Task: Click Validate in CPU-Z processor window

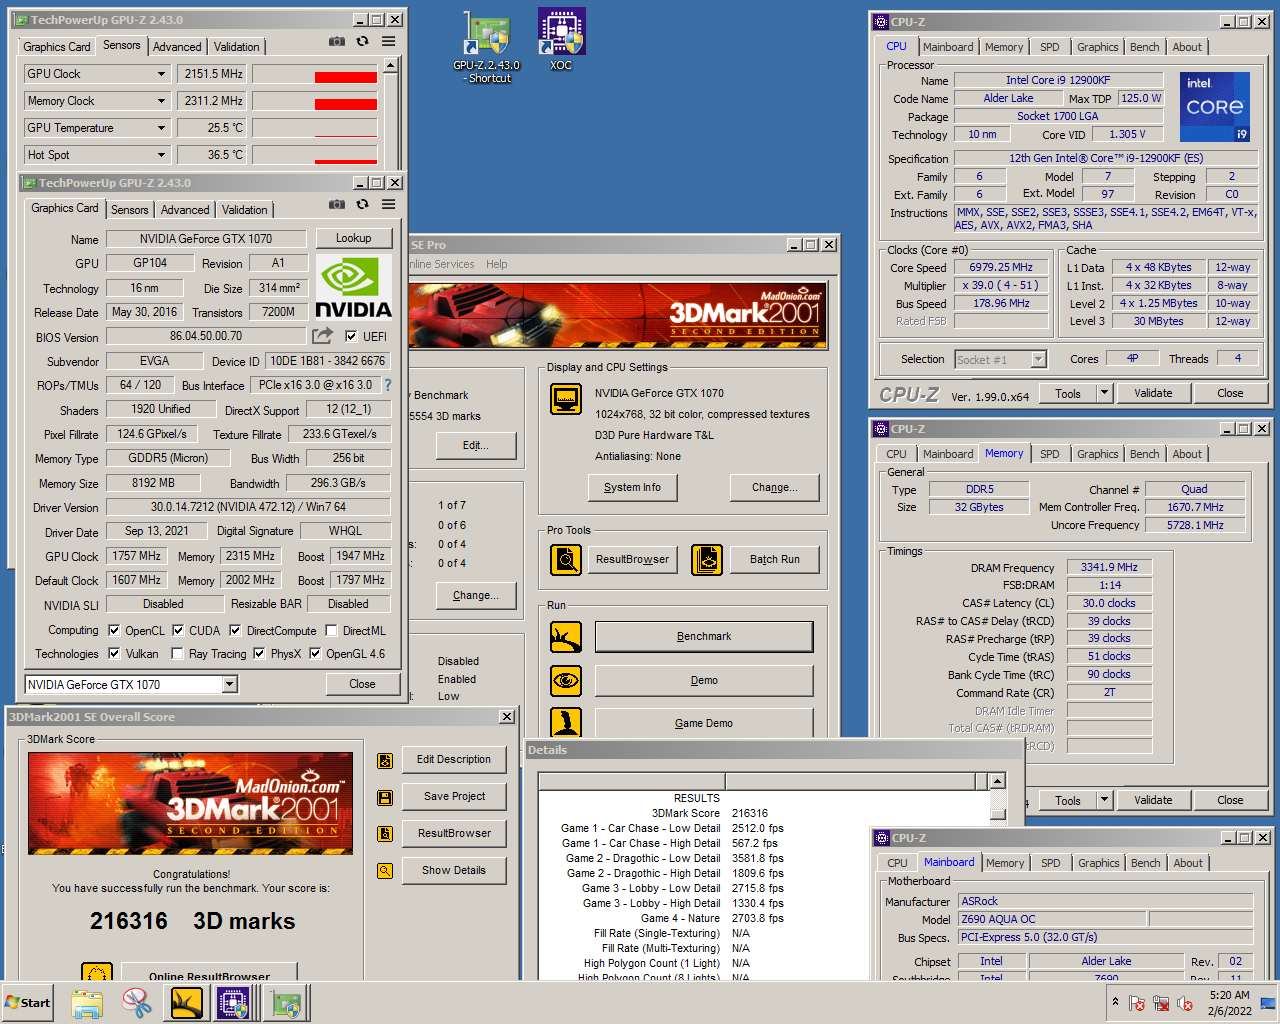Action: tap(1153, 393)
